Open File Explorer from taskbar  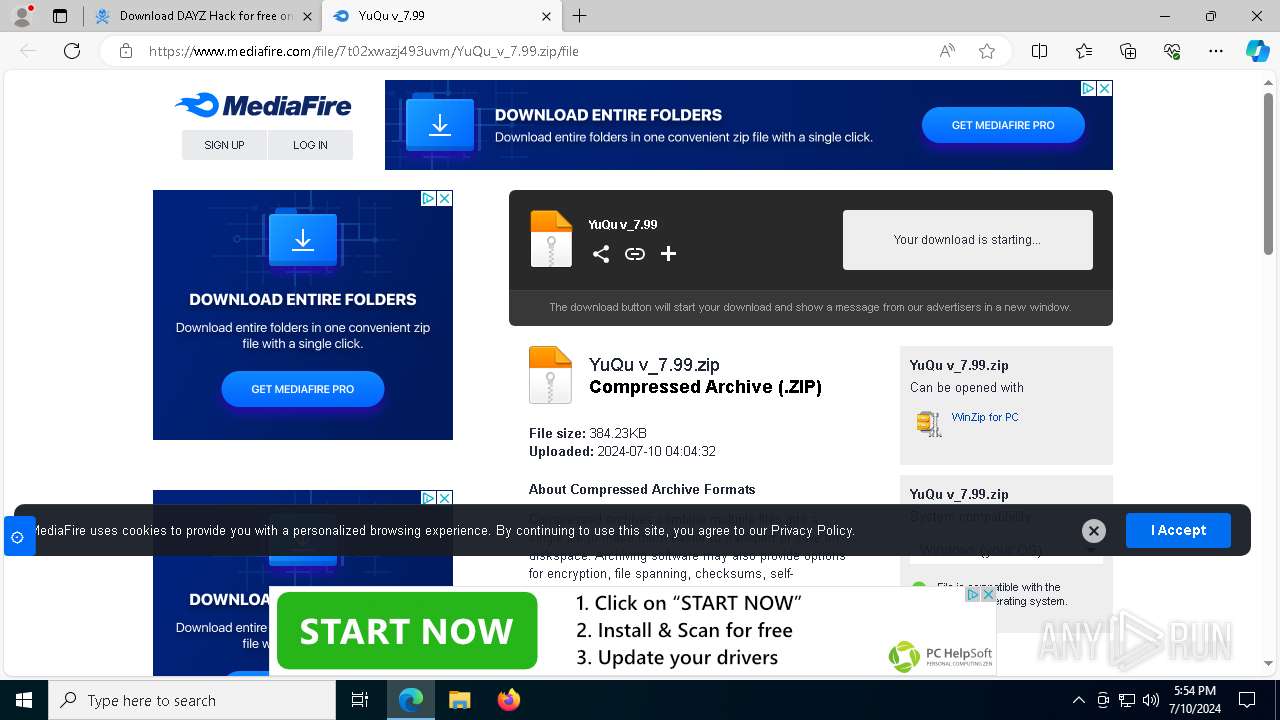pyautogui.click(x=459, y=700)
